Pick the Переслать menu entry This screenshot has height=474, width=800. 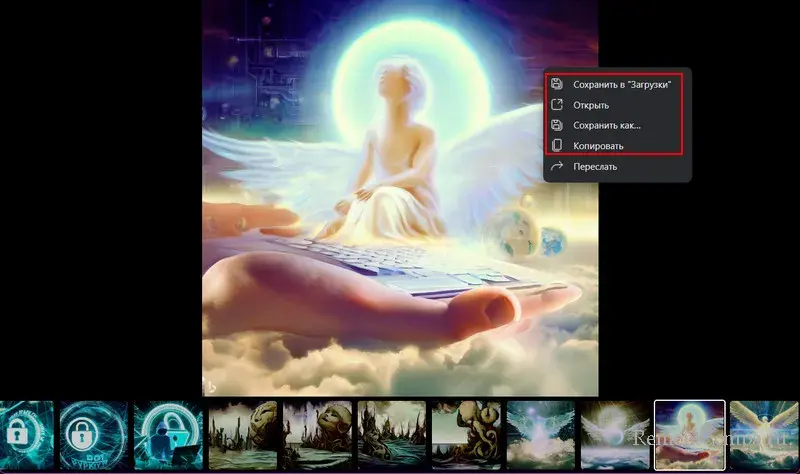pyautogui.click(x=595, y=166)
